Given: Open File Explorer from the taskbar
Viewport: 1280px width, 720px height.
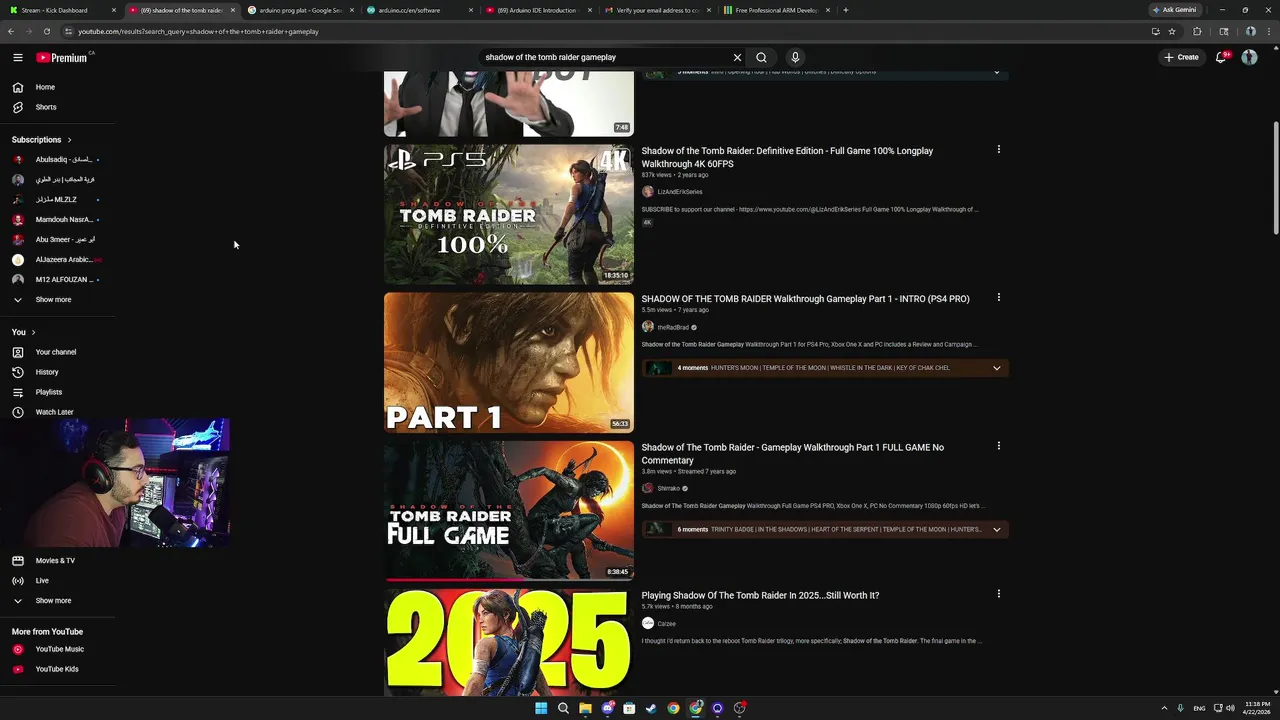Looking at the screenshot, I should pyautogui.click(x=585, y=708).
